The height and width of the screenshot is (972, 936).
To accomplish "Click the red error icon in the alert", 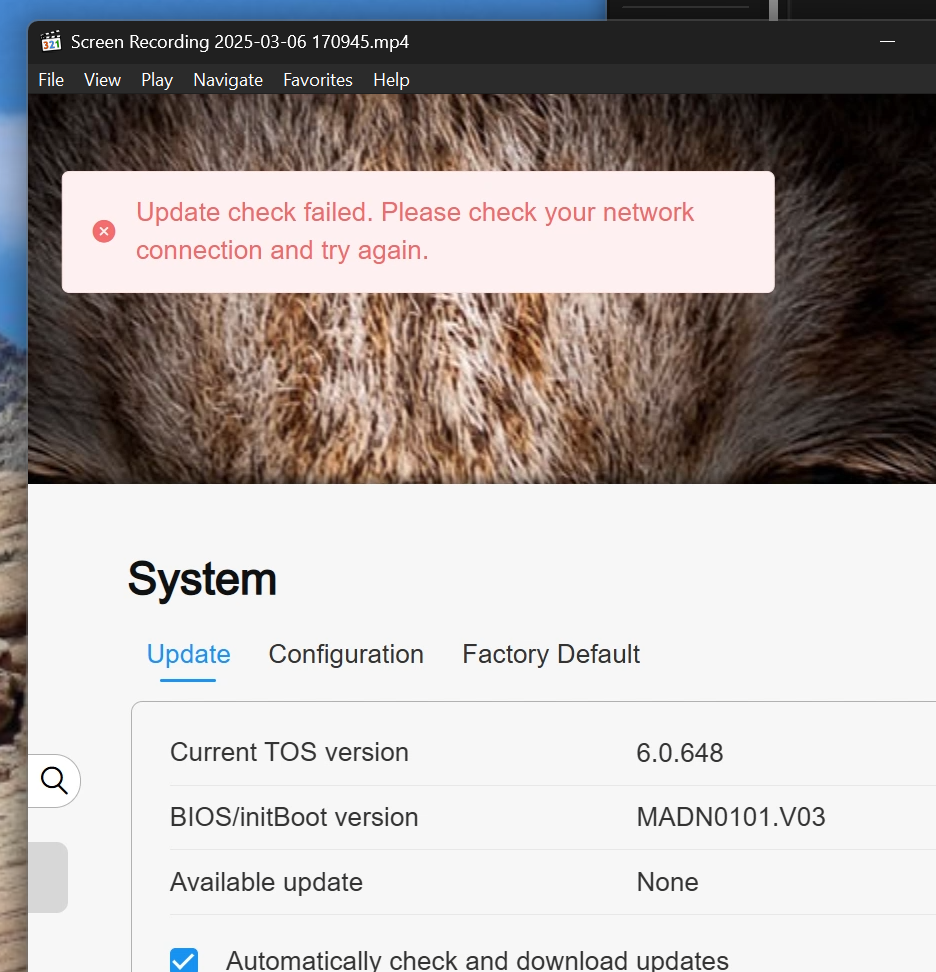I will click(104, 231).
